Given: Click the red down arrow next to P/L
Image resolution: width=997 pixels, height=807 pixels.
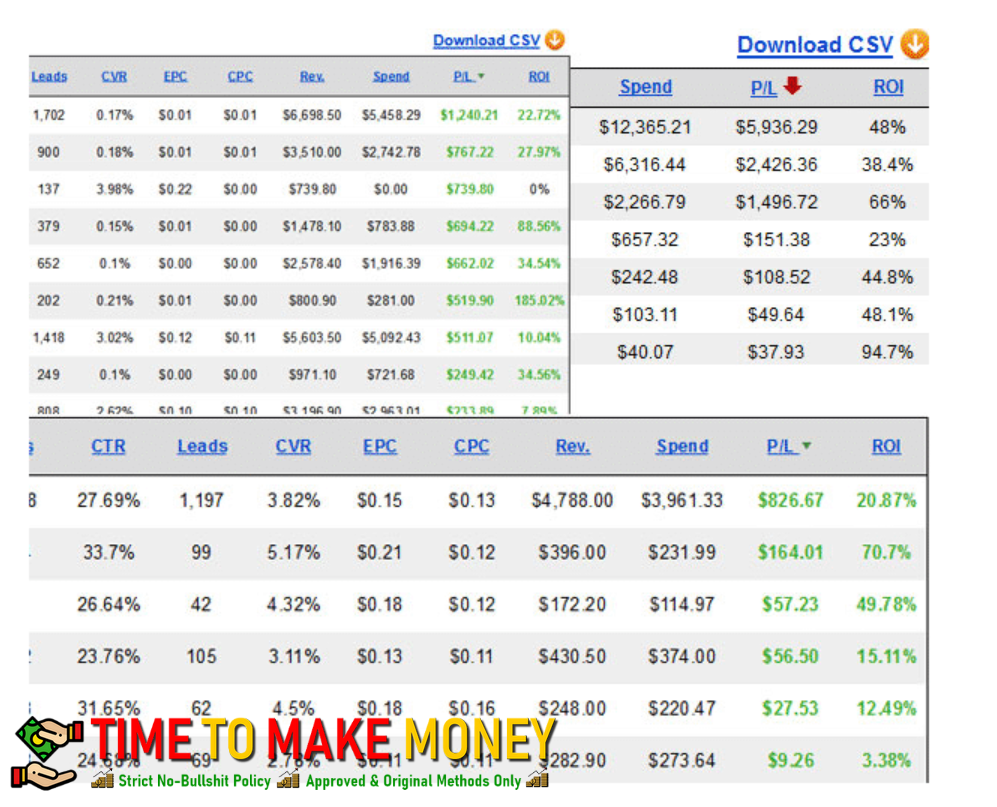Looking at the screenshot, I should click(793, 87).
